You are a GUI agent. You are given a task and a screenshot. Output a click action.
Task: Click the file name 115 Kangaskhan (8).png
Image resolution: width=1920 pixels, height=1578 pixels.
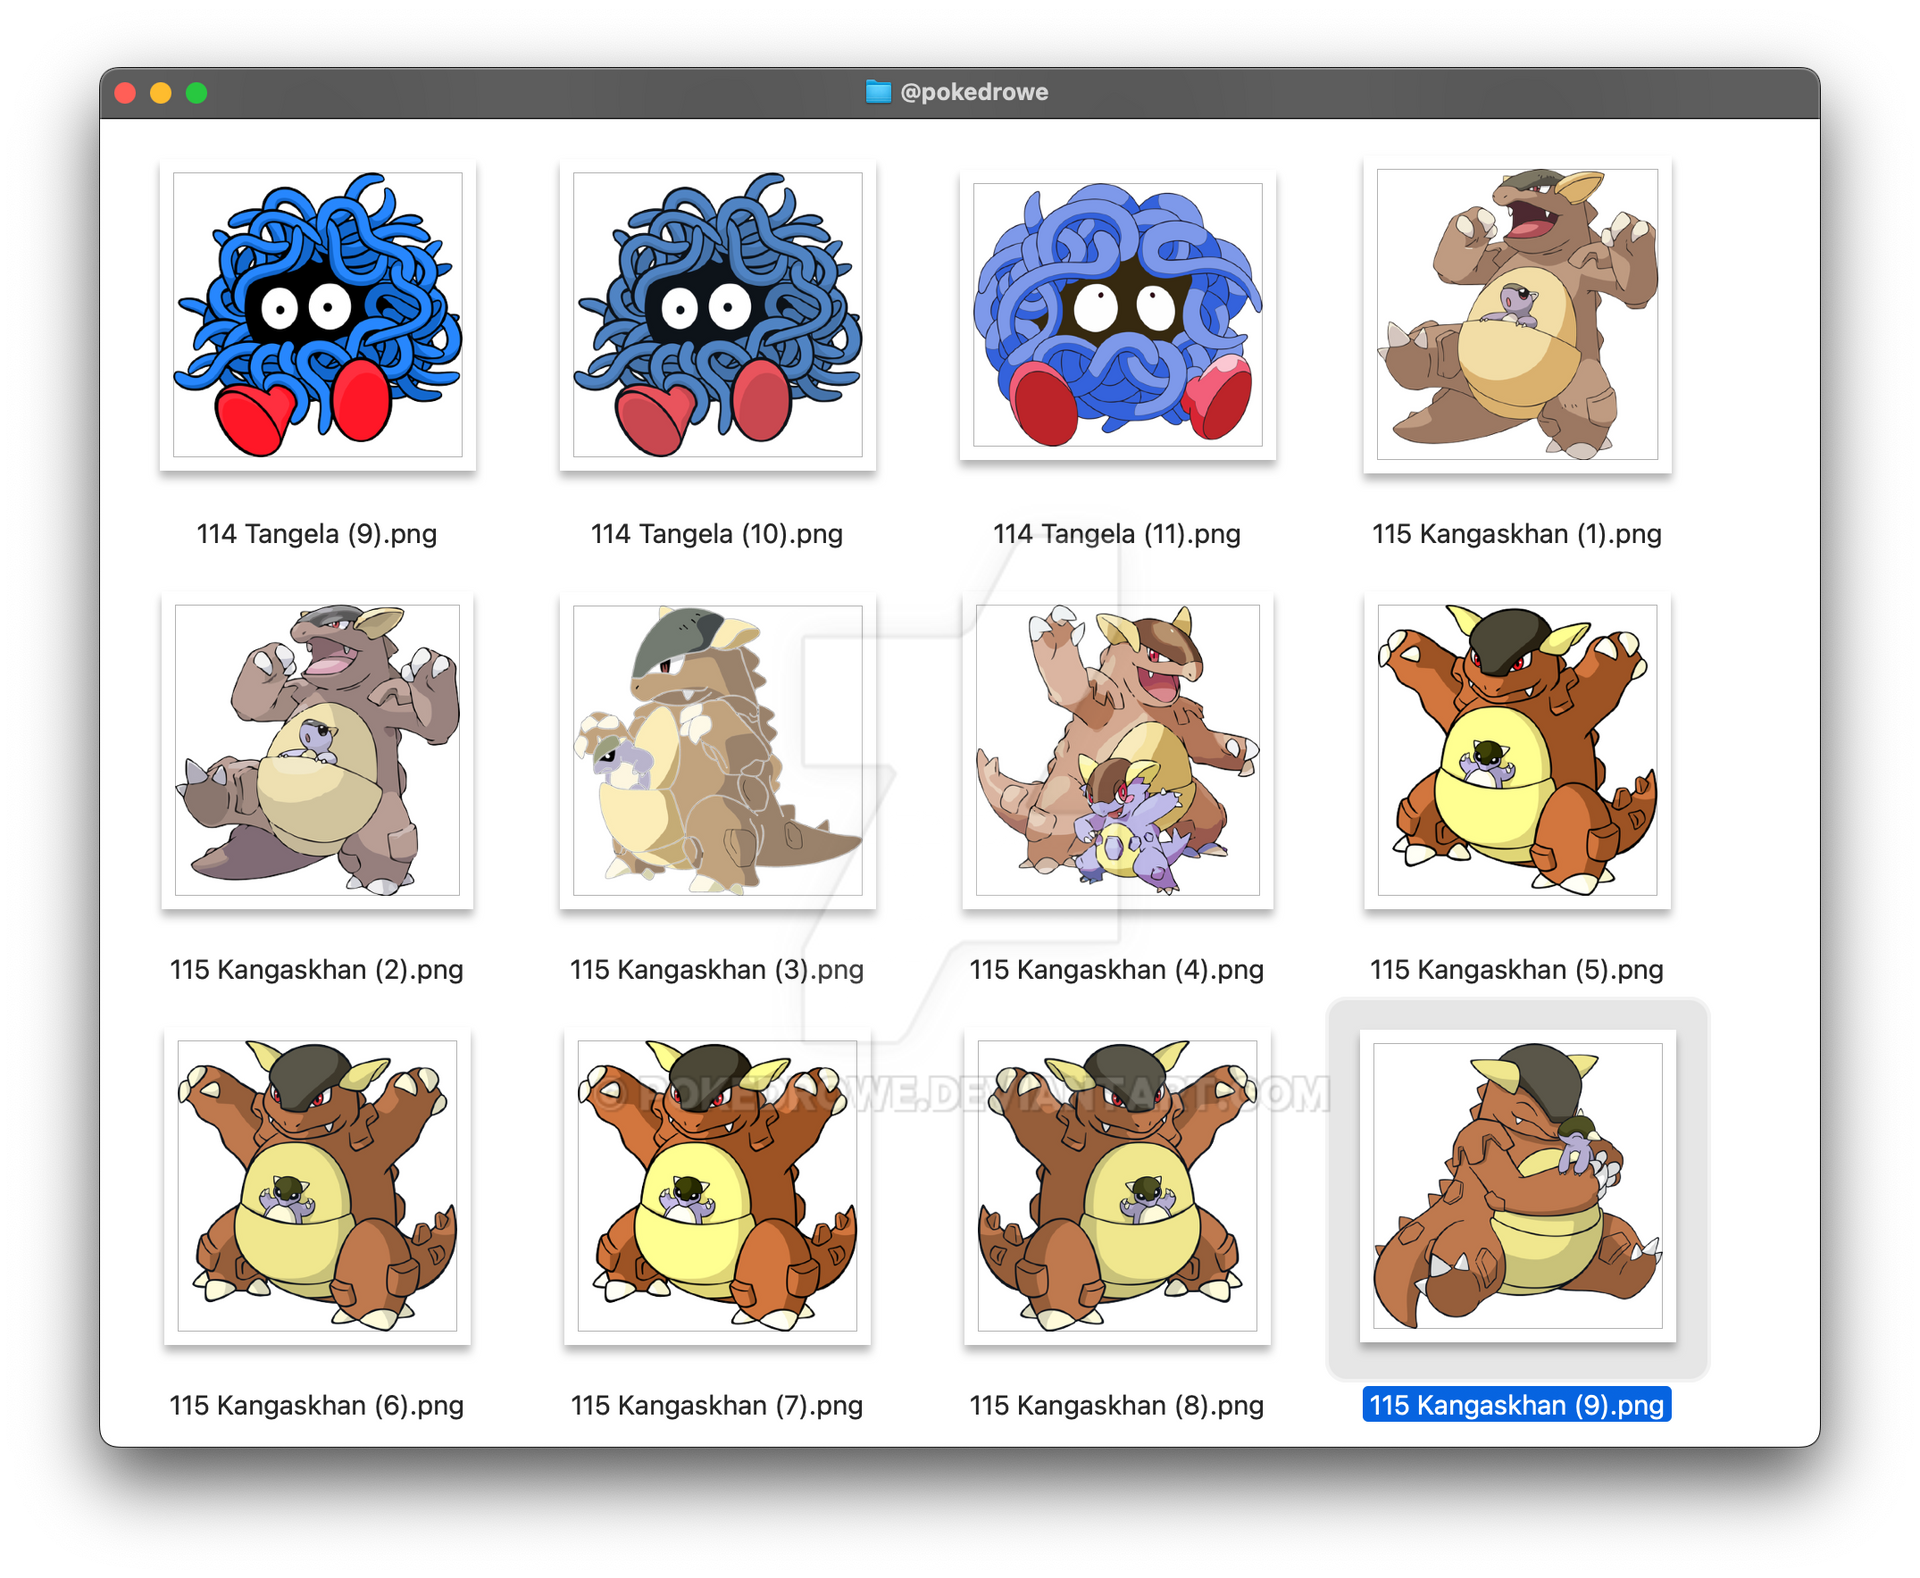pos(1117,1406)
